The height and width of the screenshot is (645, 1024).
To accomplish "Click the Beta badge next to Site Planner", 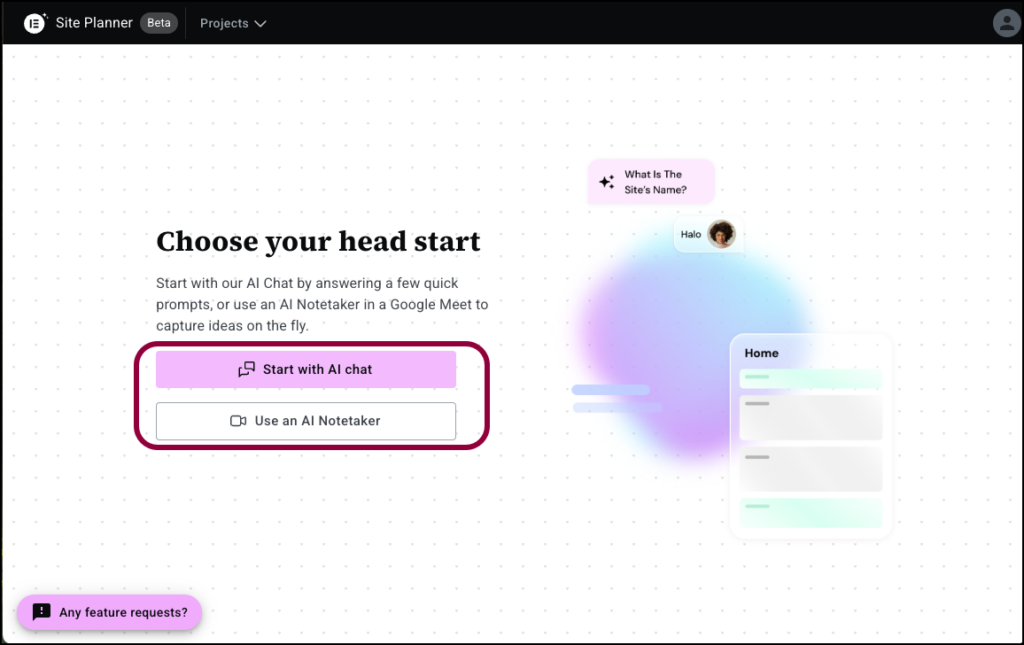I will click(x=158, y=22).
